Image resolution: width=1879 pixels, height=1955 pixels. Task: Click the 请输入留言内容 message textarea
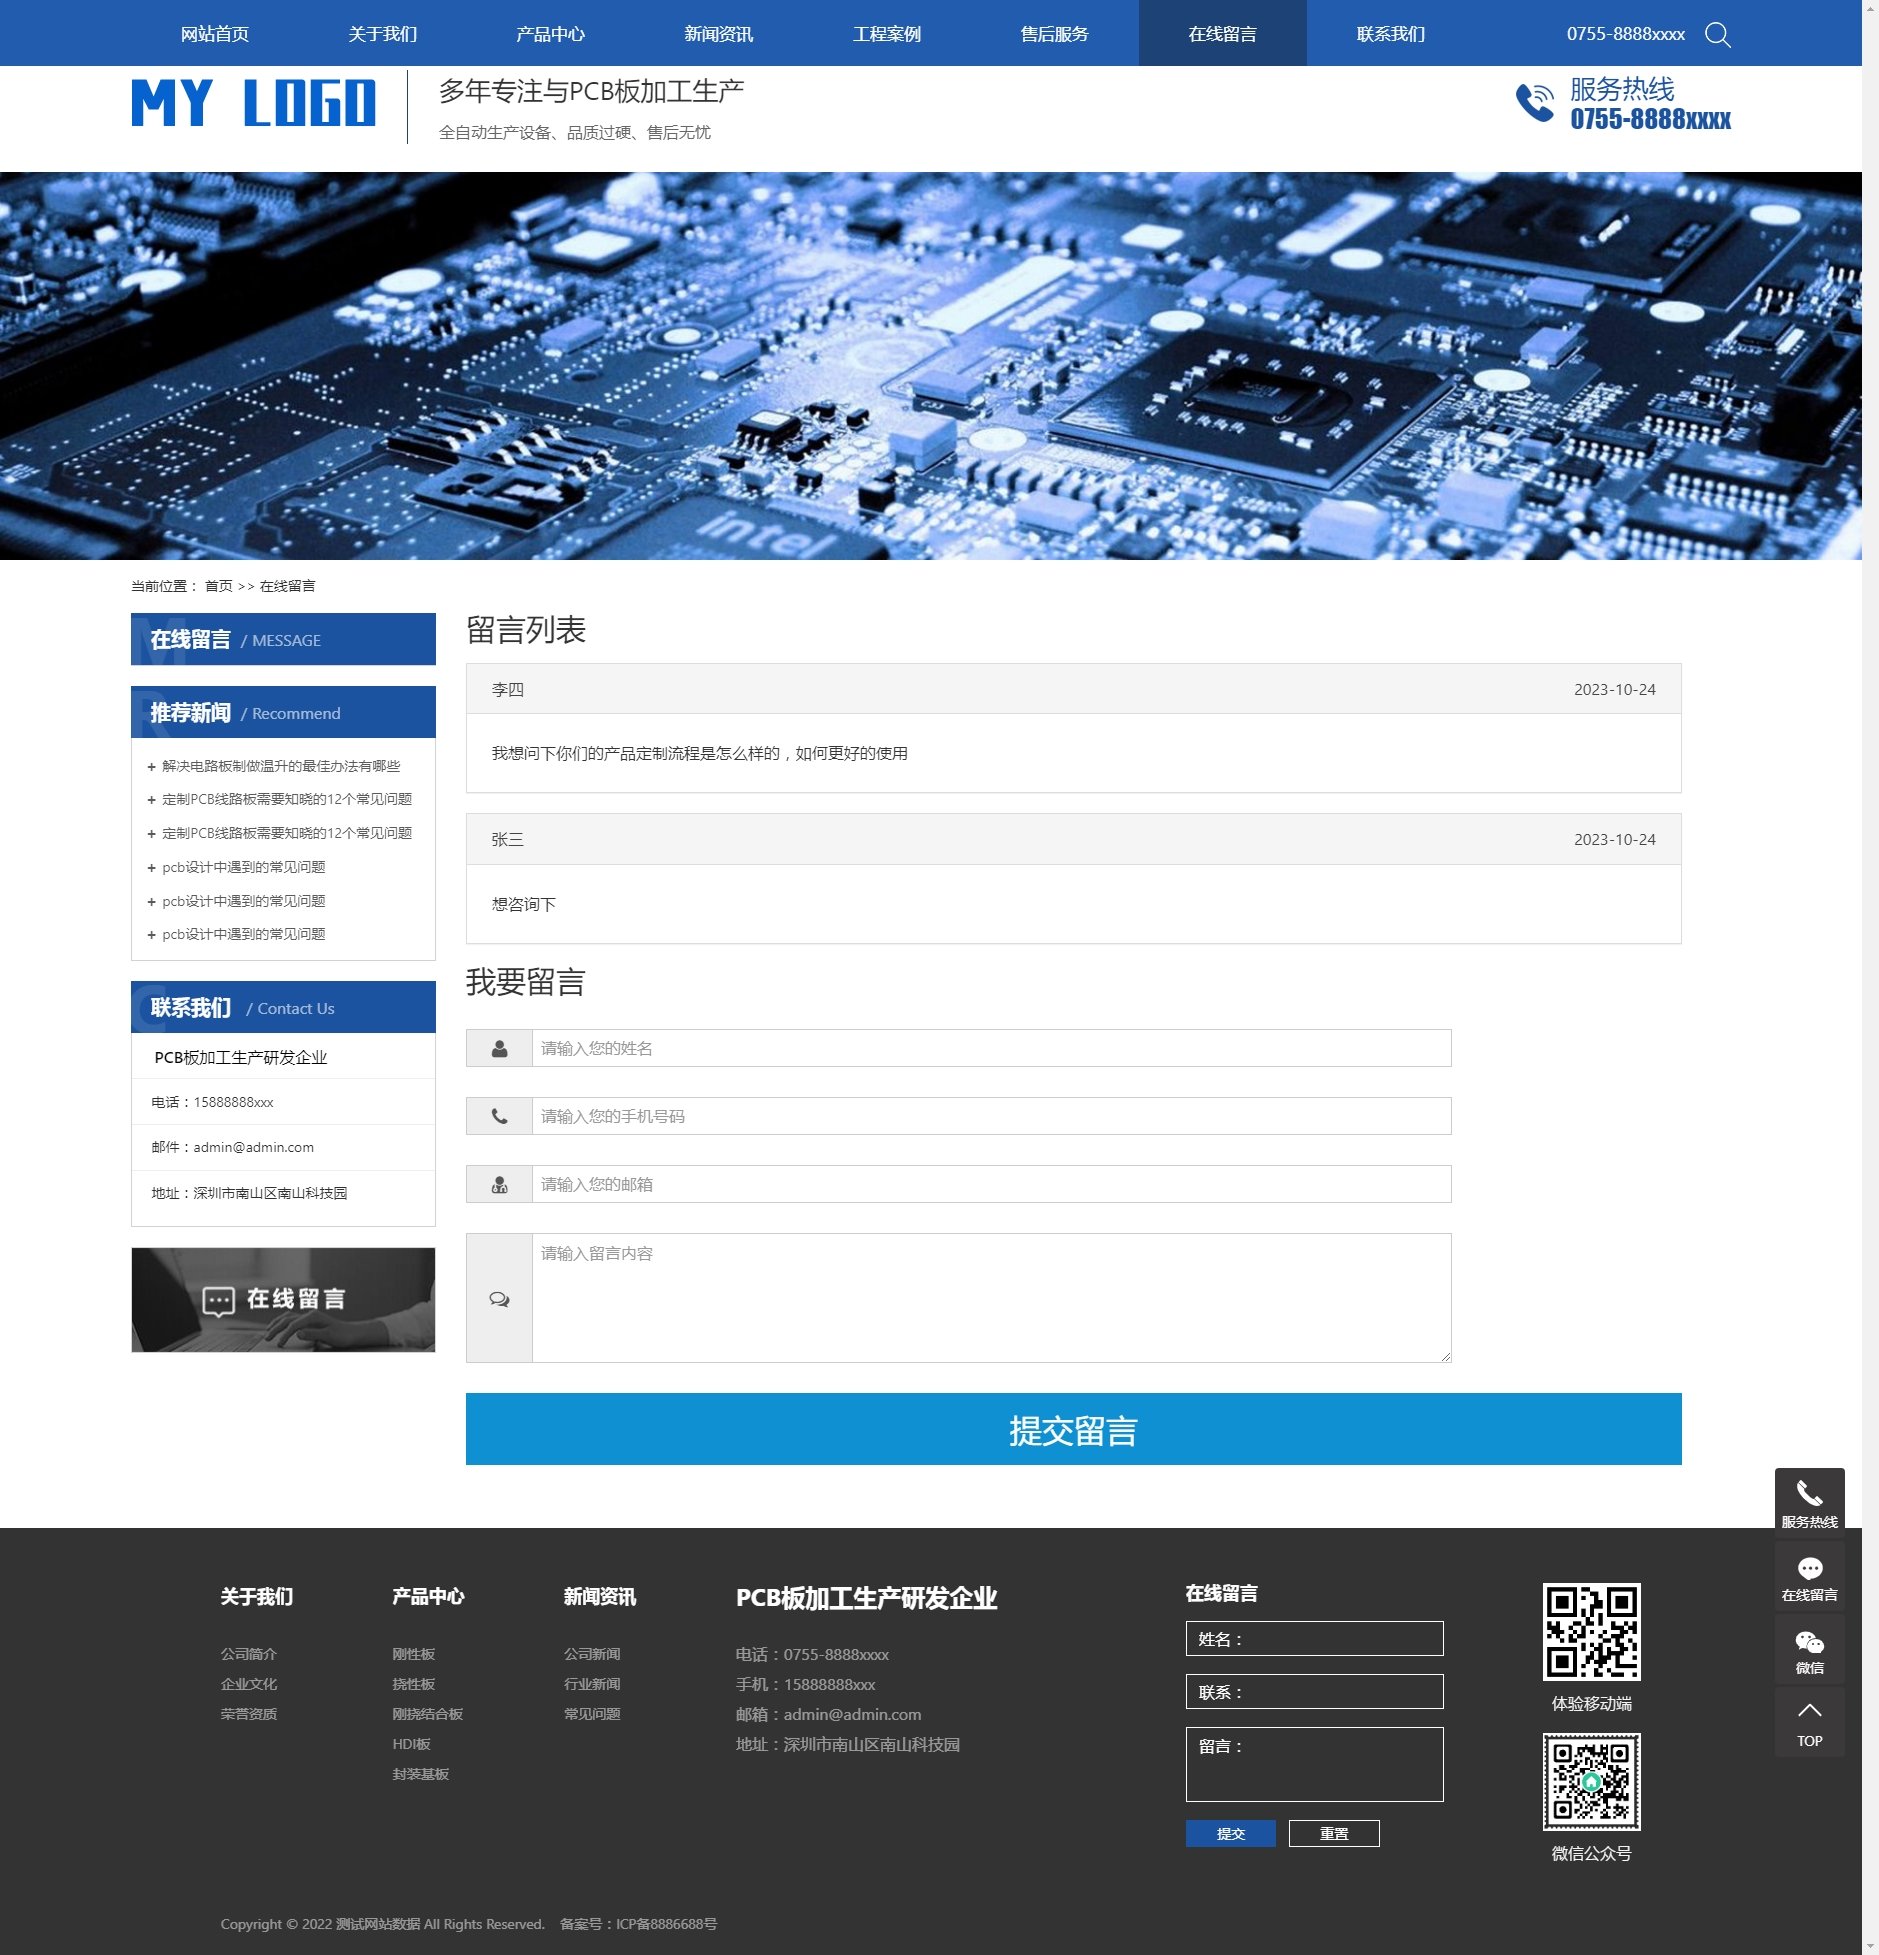click(x=990, y=1297)
